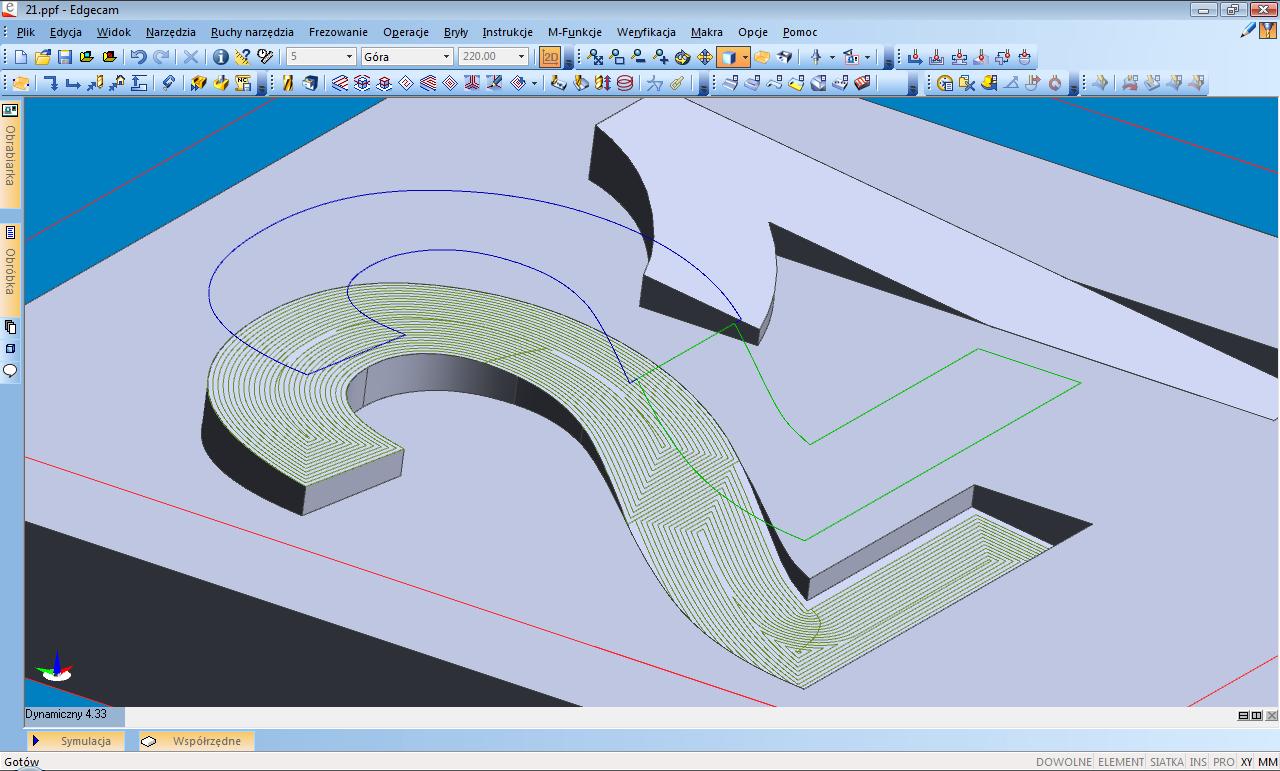Open the Makra menu
1280x771 pixels.
(707, 32)
